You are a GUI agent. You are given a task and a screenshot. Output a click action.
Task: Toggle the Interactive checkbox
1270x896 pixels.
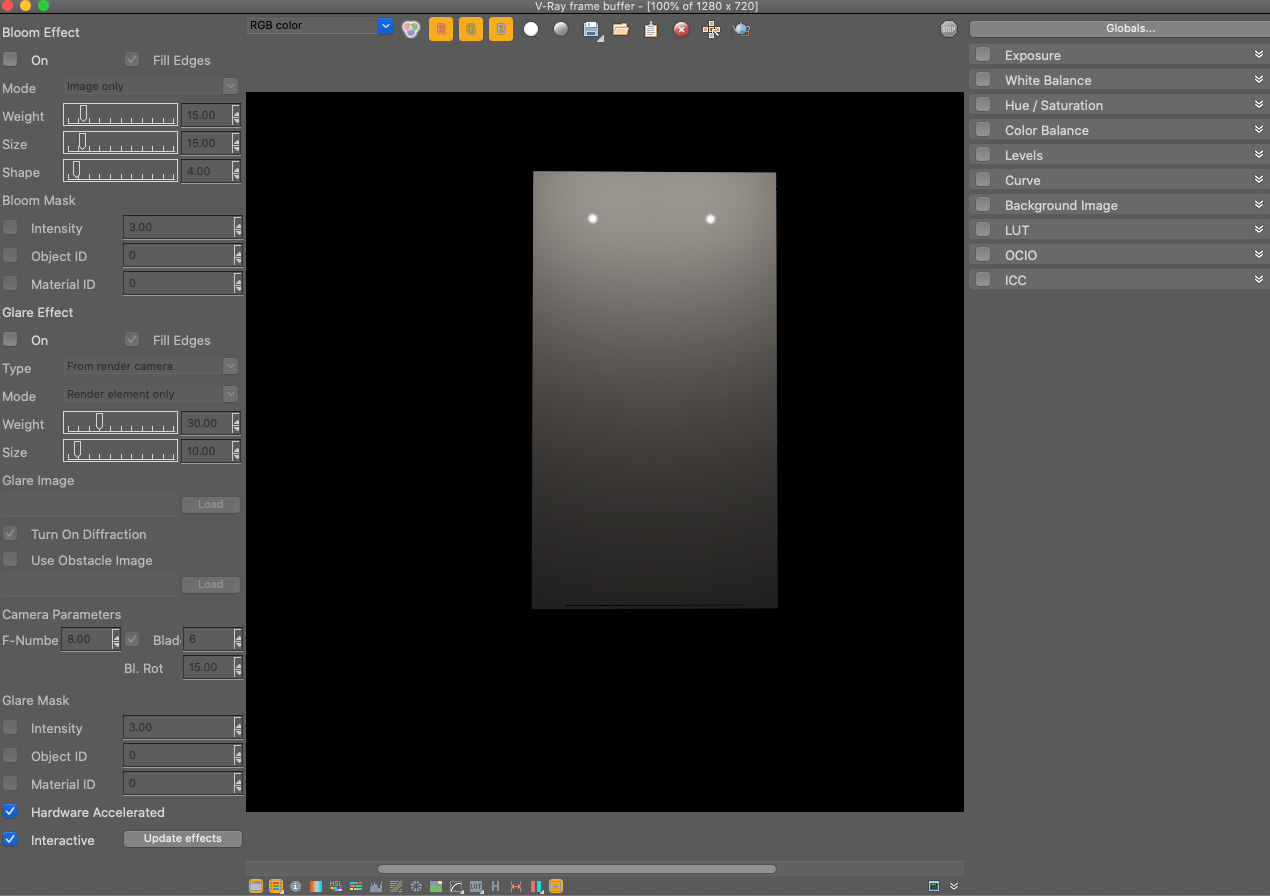coord(10,840)
